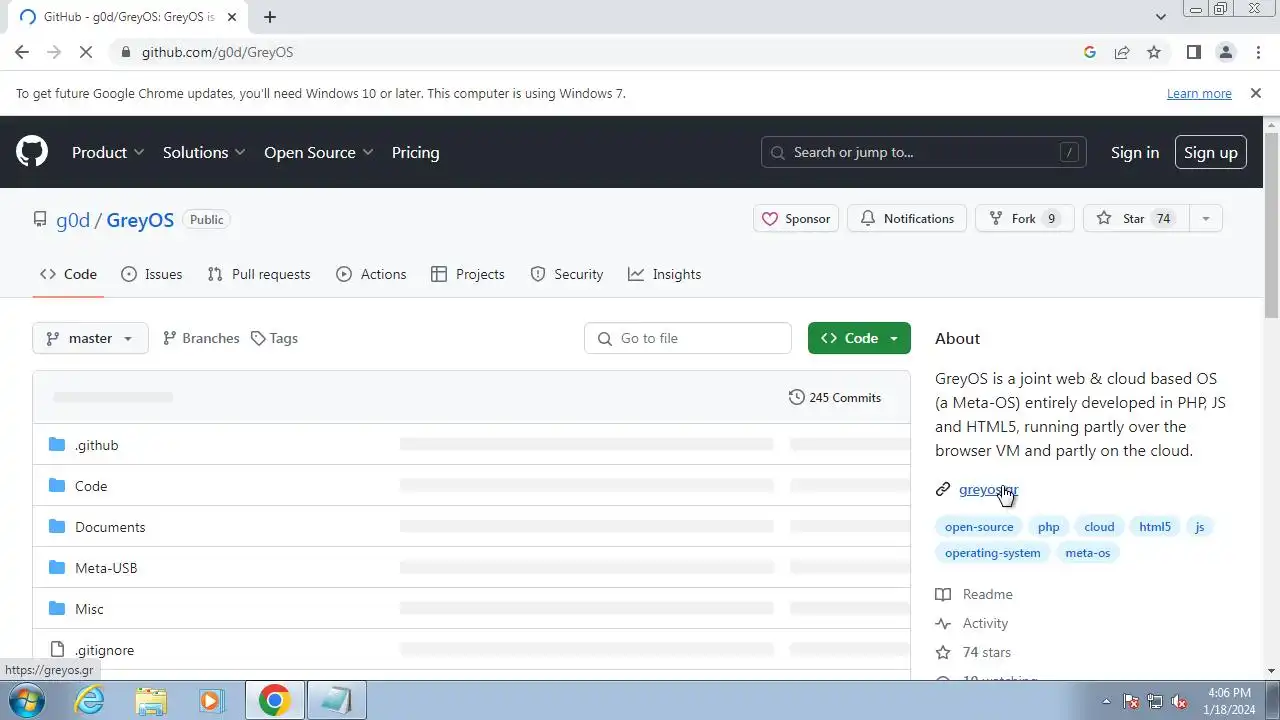Click the Sponsor button
1280x720 pixels.
796,219
